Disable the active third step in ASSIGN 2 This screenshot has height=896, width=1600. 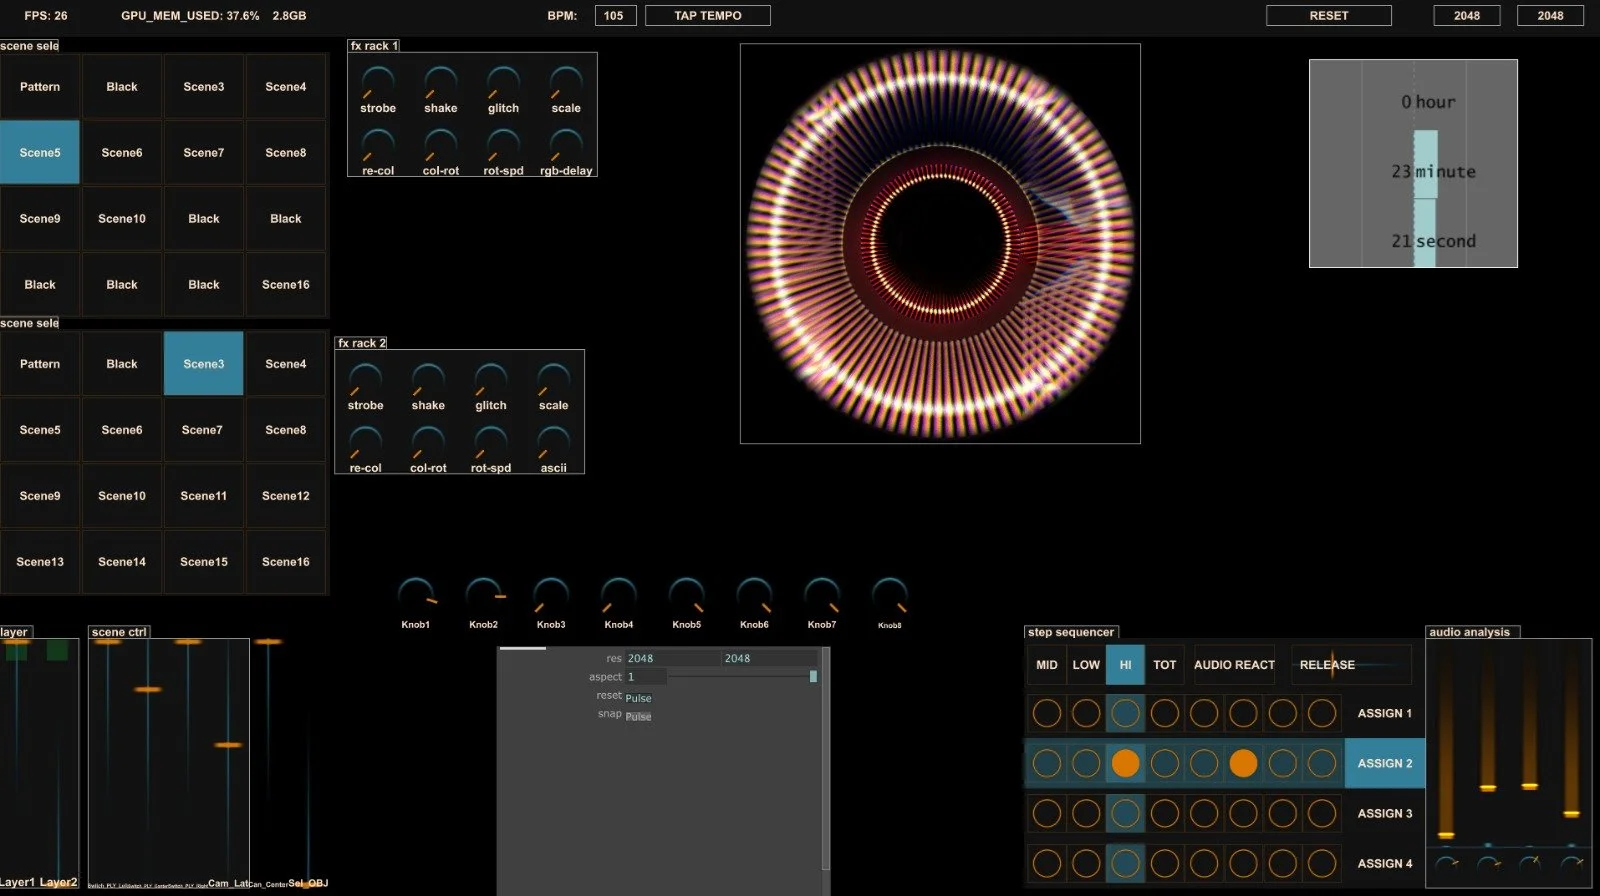coord(1125,763)
